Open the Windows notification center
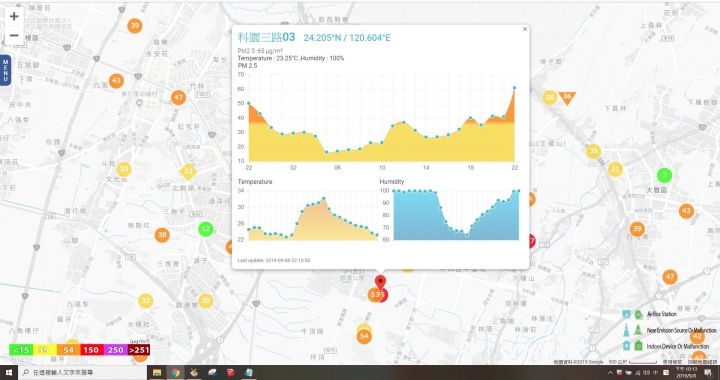 click(x=709, y=373)
